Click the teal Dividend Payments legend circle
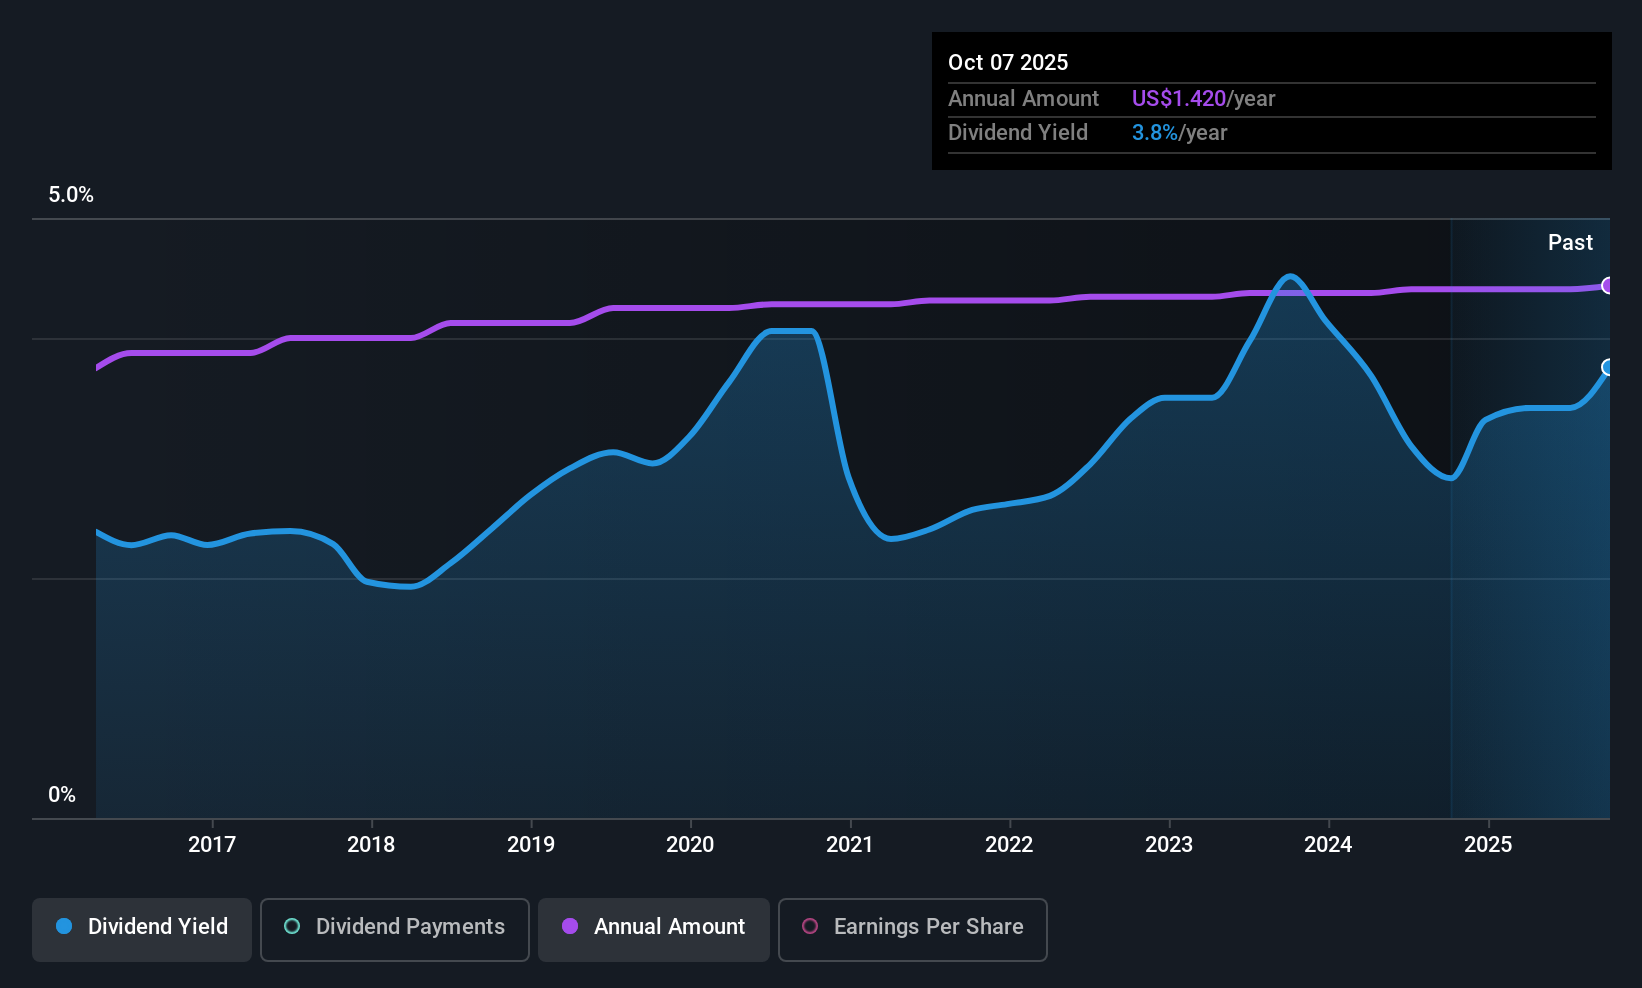Image resolution: width=1642 pixels, height=988 pixels. (x=292, y=926)
